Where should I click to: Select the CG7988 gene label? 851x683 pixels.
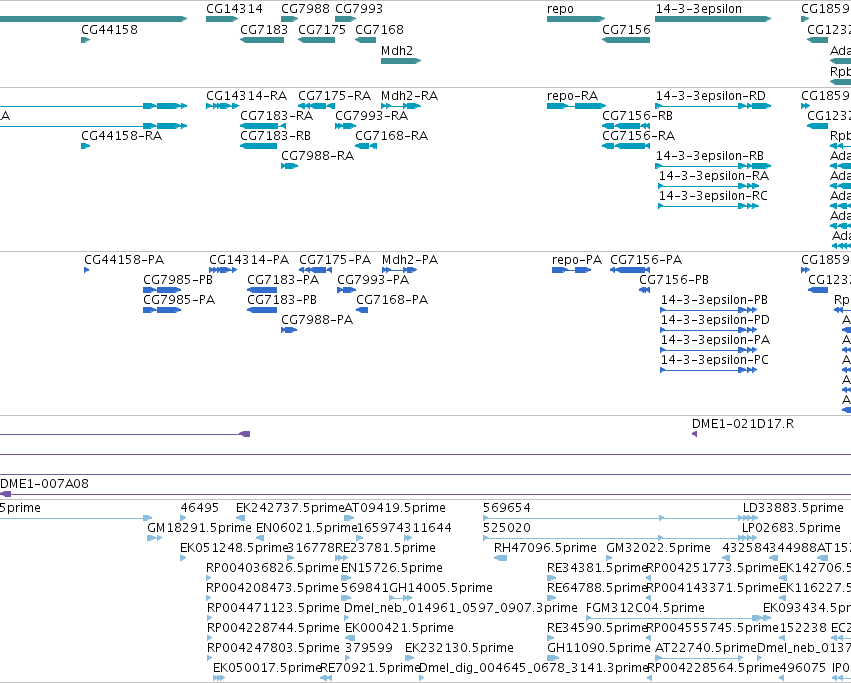[305, 9]
